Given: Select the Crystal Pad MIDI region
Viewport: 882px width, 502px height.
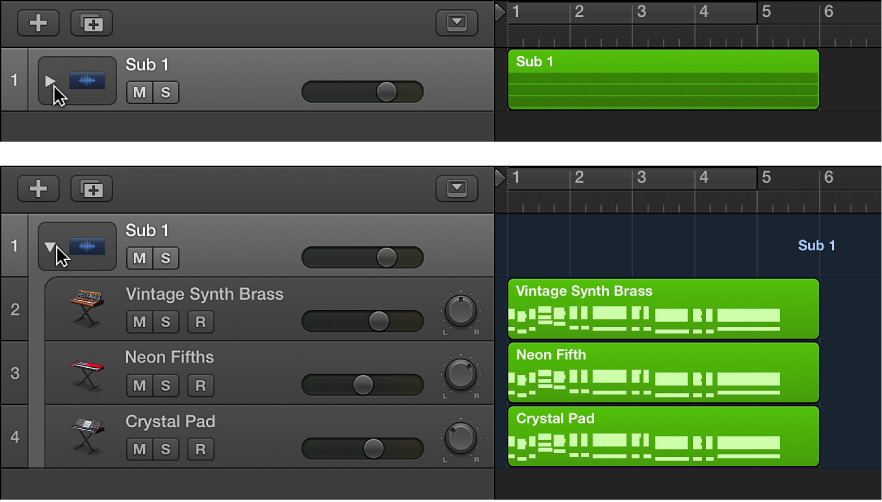Looking at the screenshot, I should [663, 436].
